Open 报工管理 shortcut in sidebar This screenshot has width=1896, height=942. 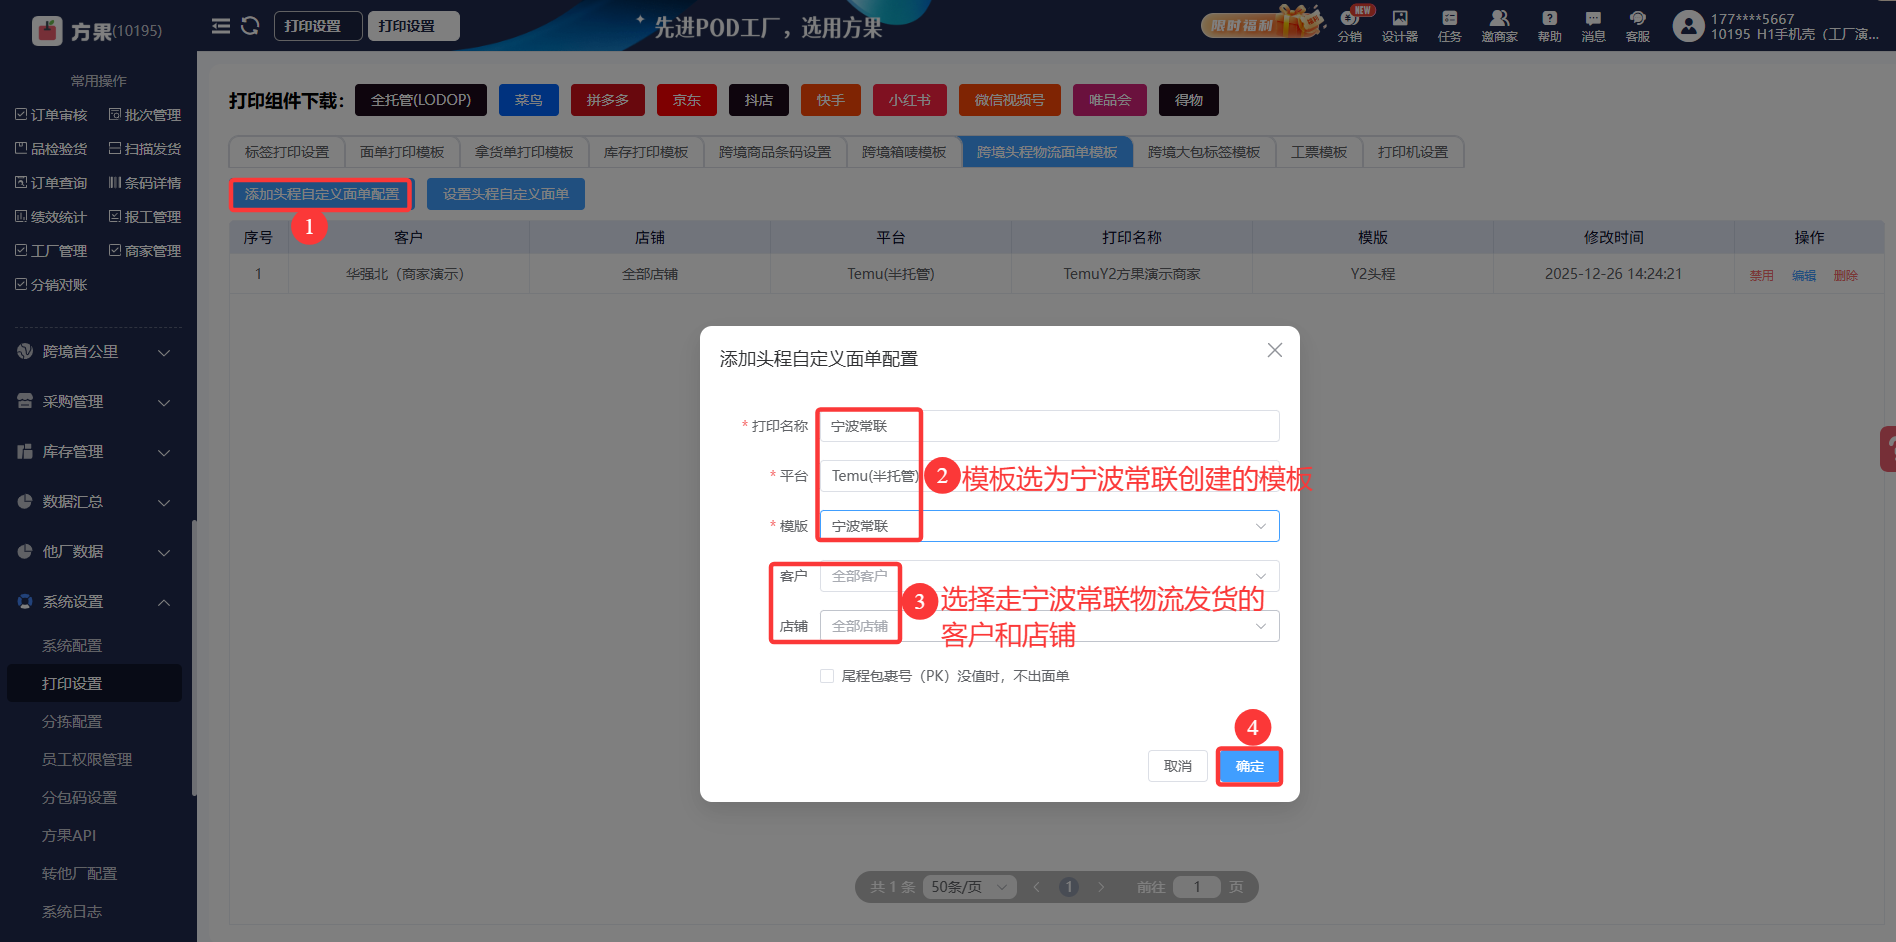[x=145, y=217]
